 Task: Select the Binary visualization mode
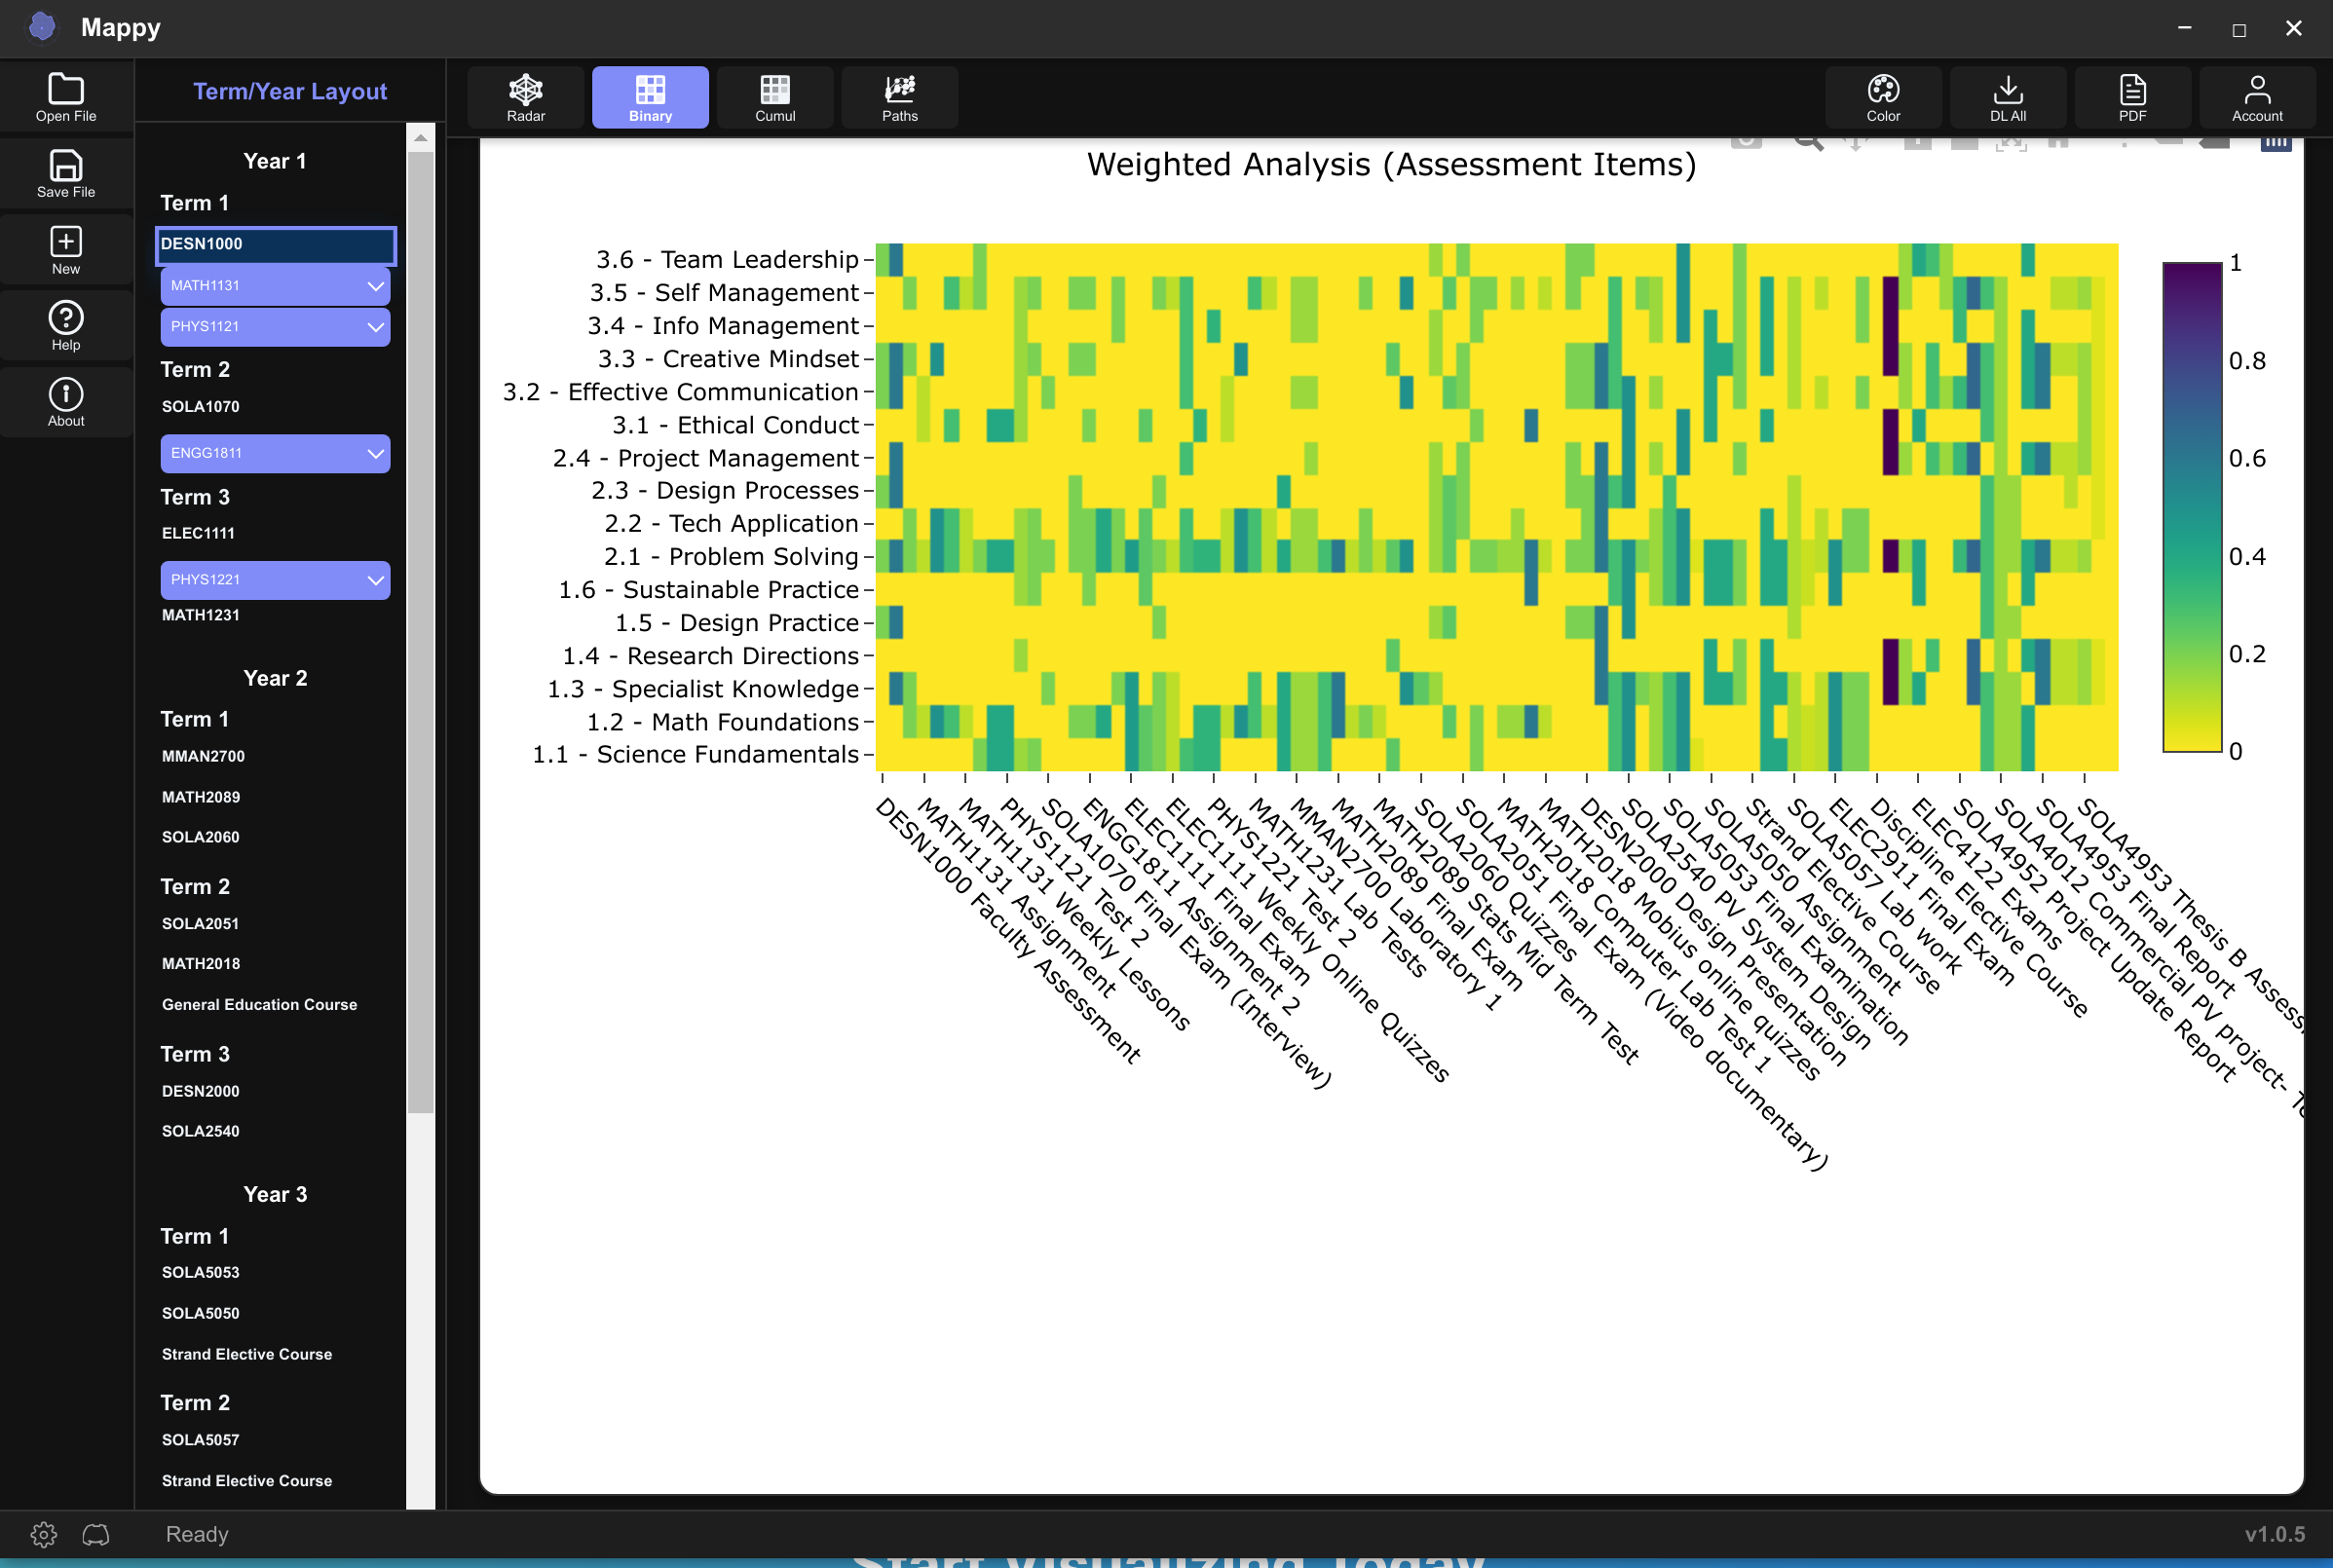point(651,96)
